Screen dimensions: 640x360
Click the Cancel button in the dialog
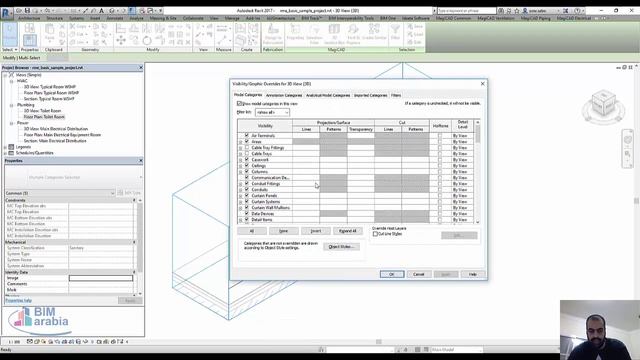click(419, 274)
